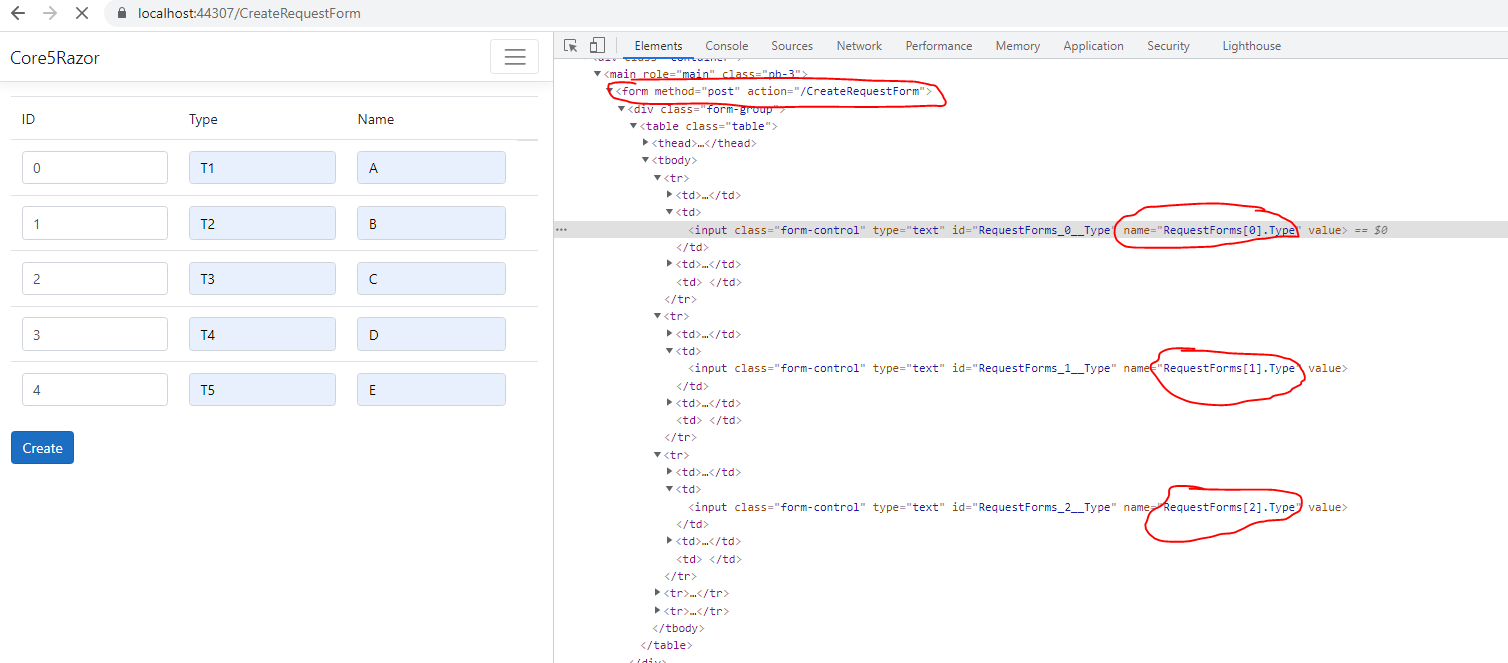Image resolution: width=1508 pixels, height=663 pixels.
Task: Click the security lock icon in address bar
Action: (121, 14)
